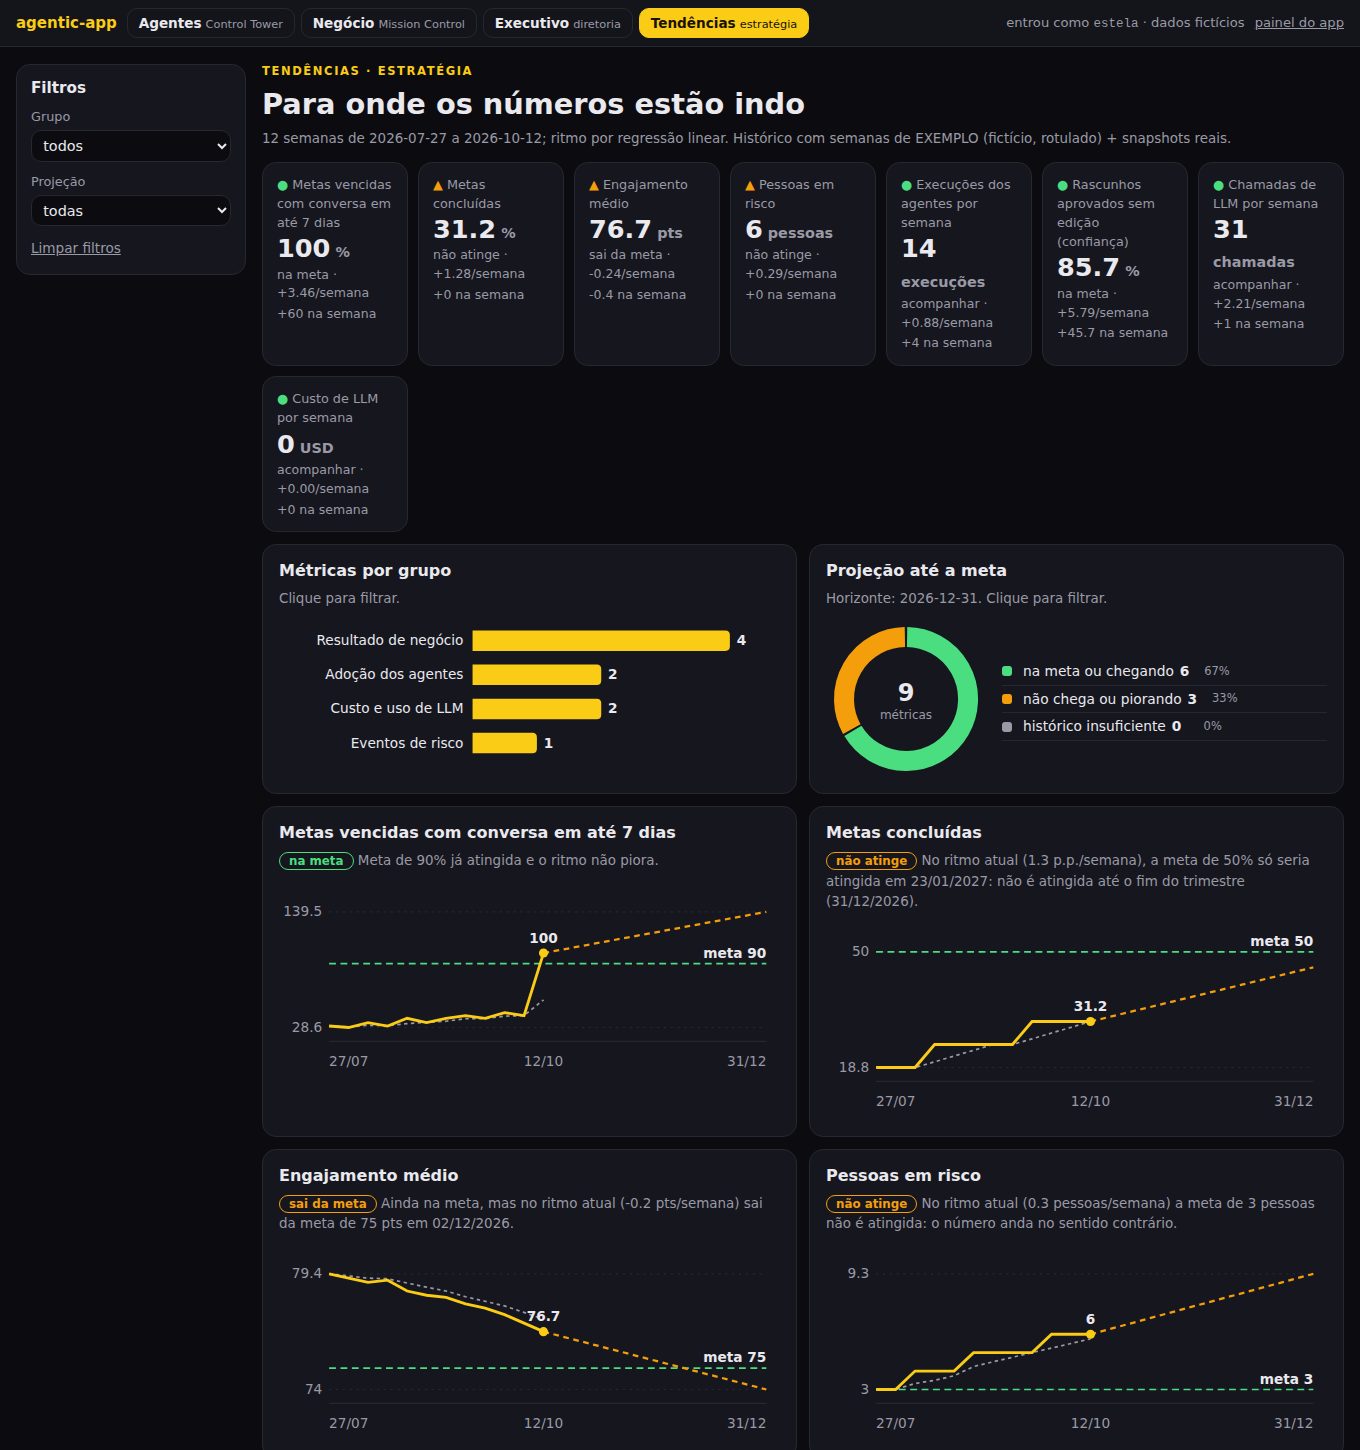Click não atinge badge in Pessoas em risco
1360x1450 pixels.
pos(871,1204)
